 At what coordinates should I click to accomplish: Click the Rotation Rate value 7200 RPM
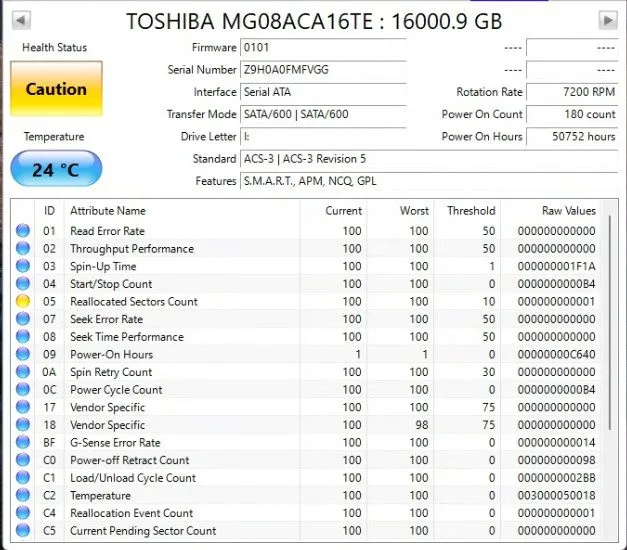point(572,92)
